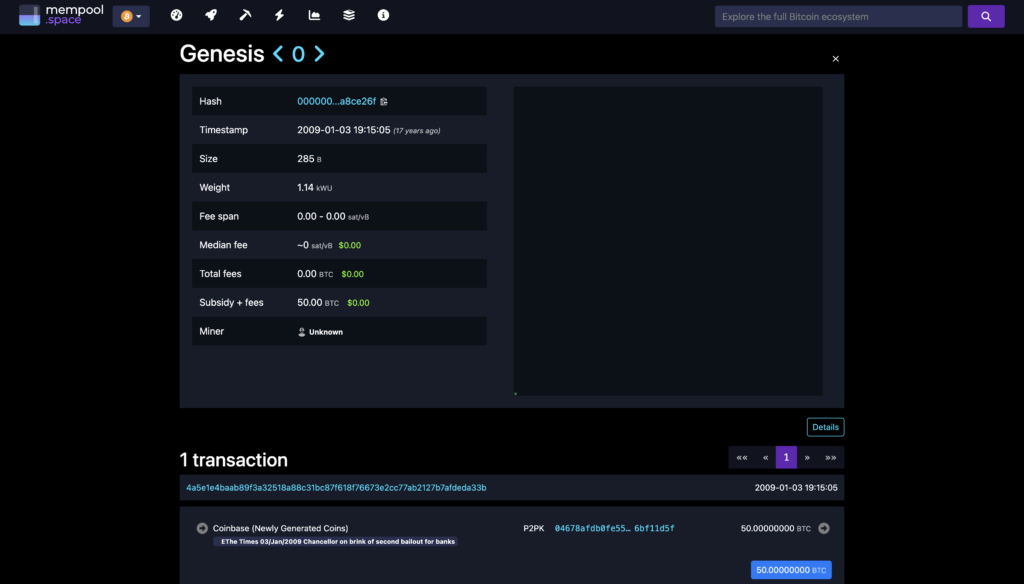Open the Mining pickaxe icon

coord(245,15)
